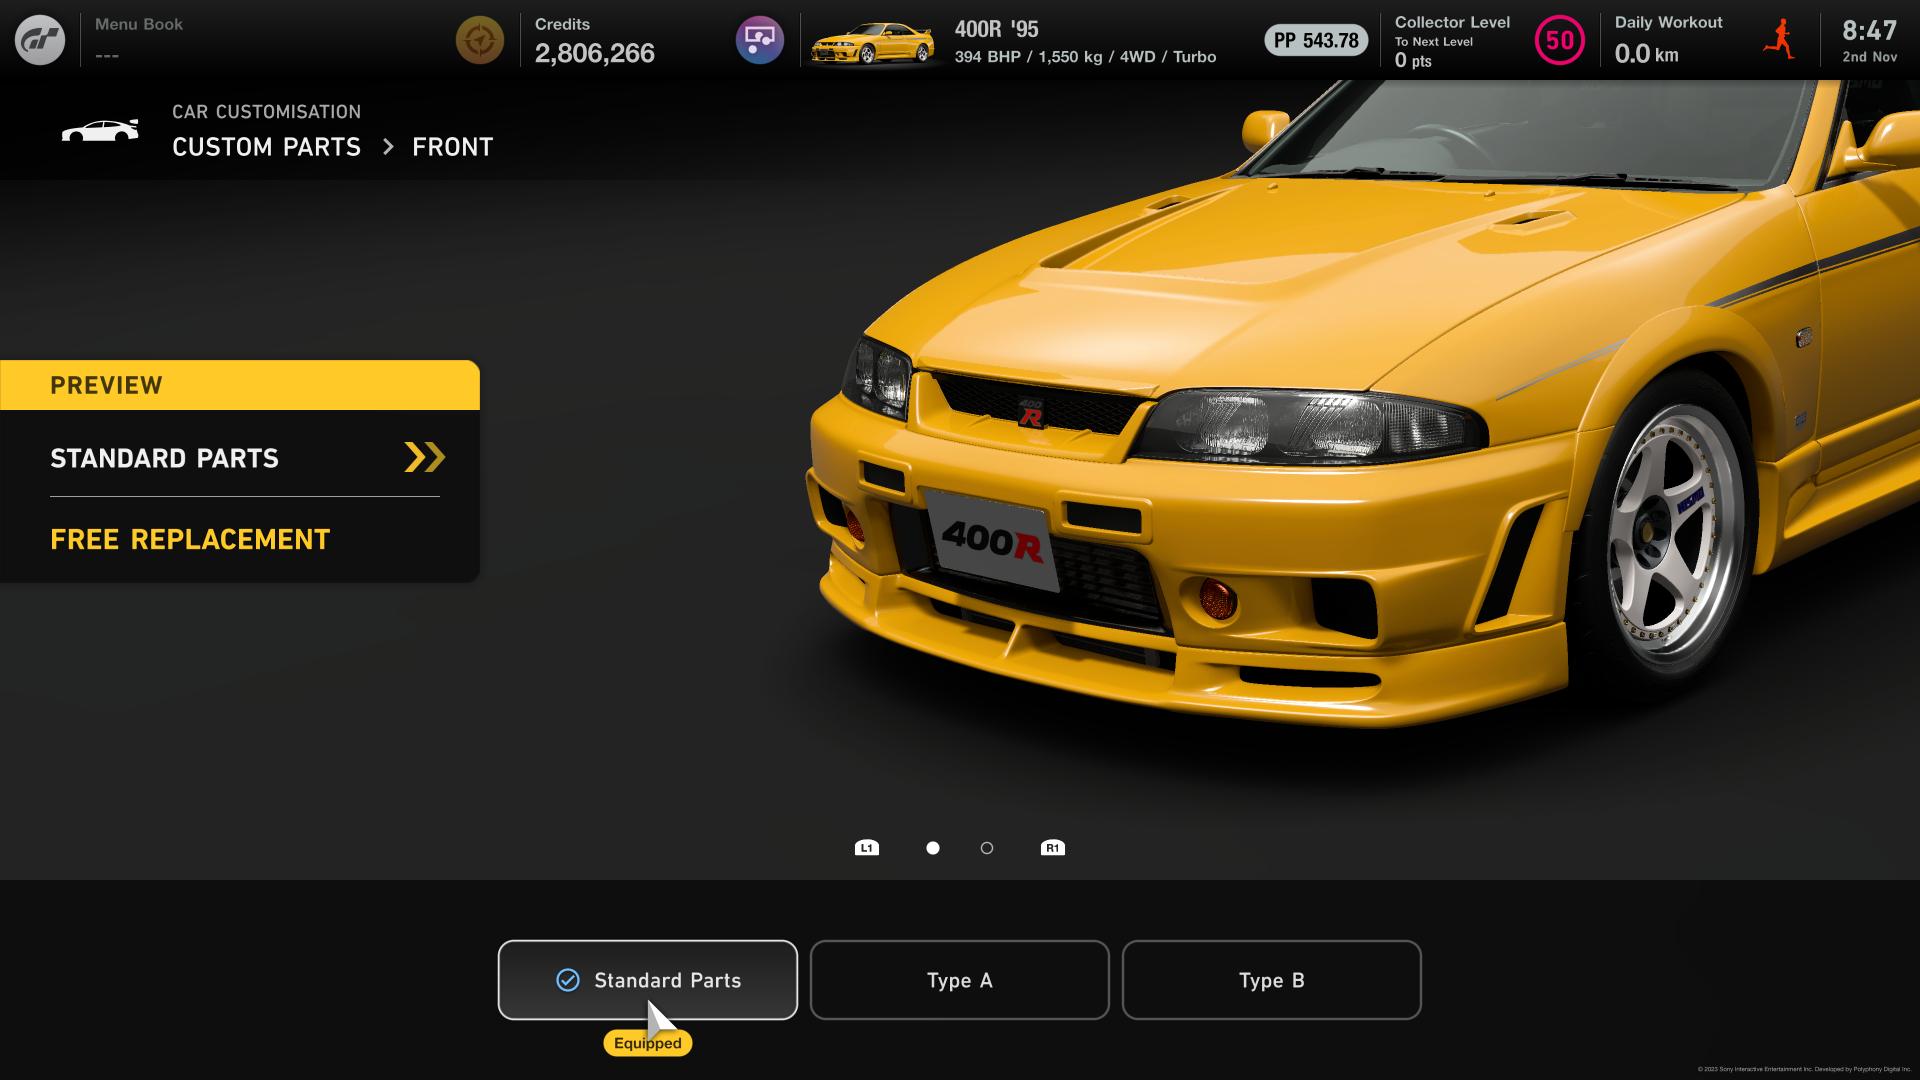Viewport: 1920px width, 1080px height.
Task: Click the Daily Workout 0.0 km value
Action: pos(1647,54)
